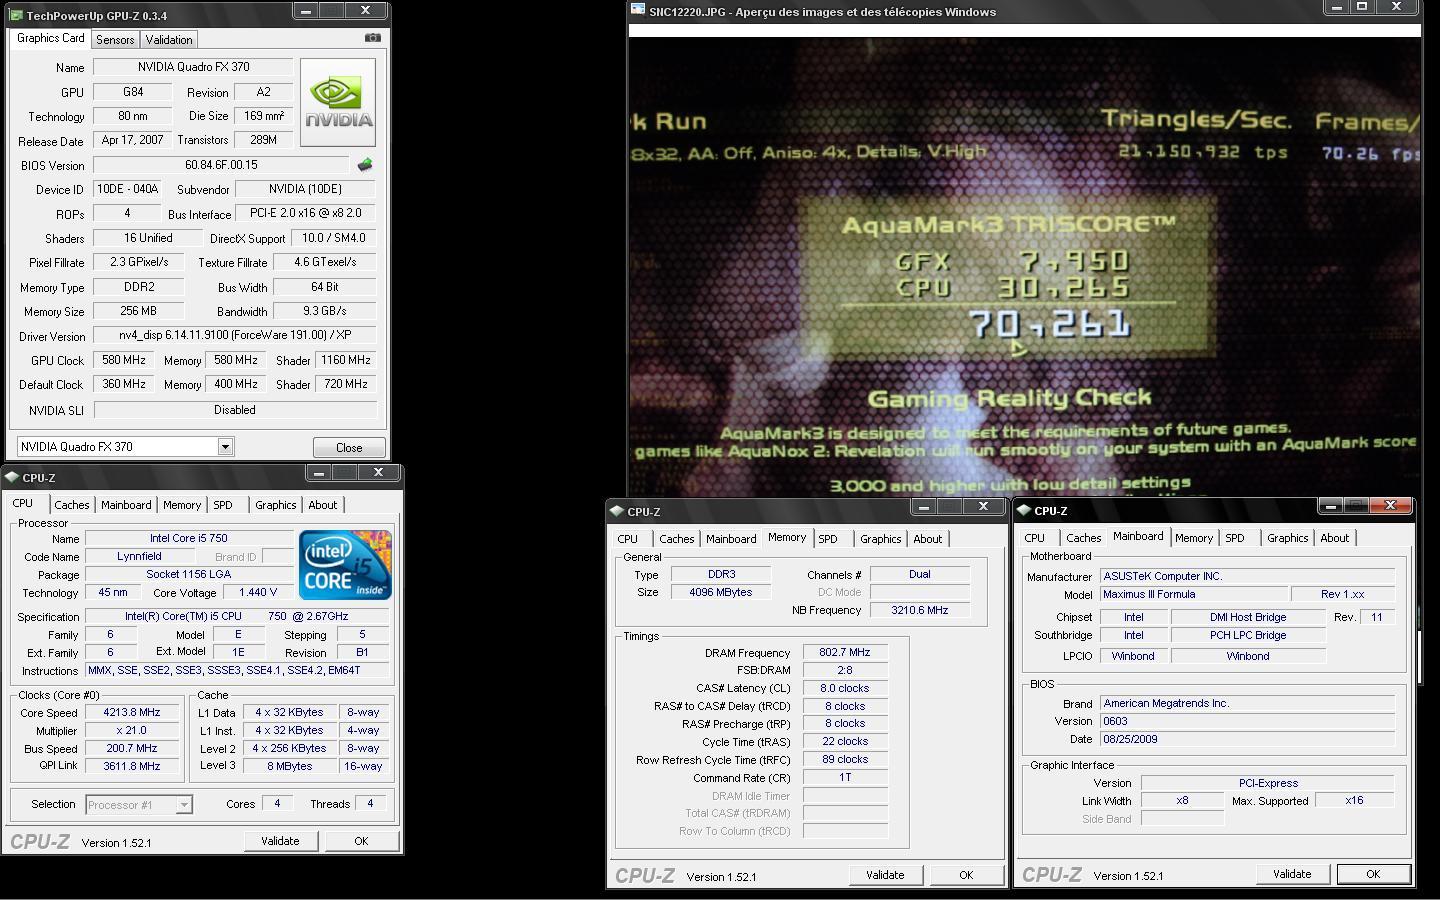1440x900 pixels.
Task: Click the CPU-Z Mainboard window title icon
Action: coord(1024,510)
